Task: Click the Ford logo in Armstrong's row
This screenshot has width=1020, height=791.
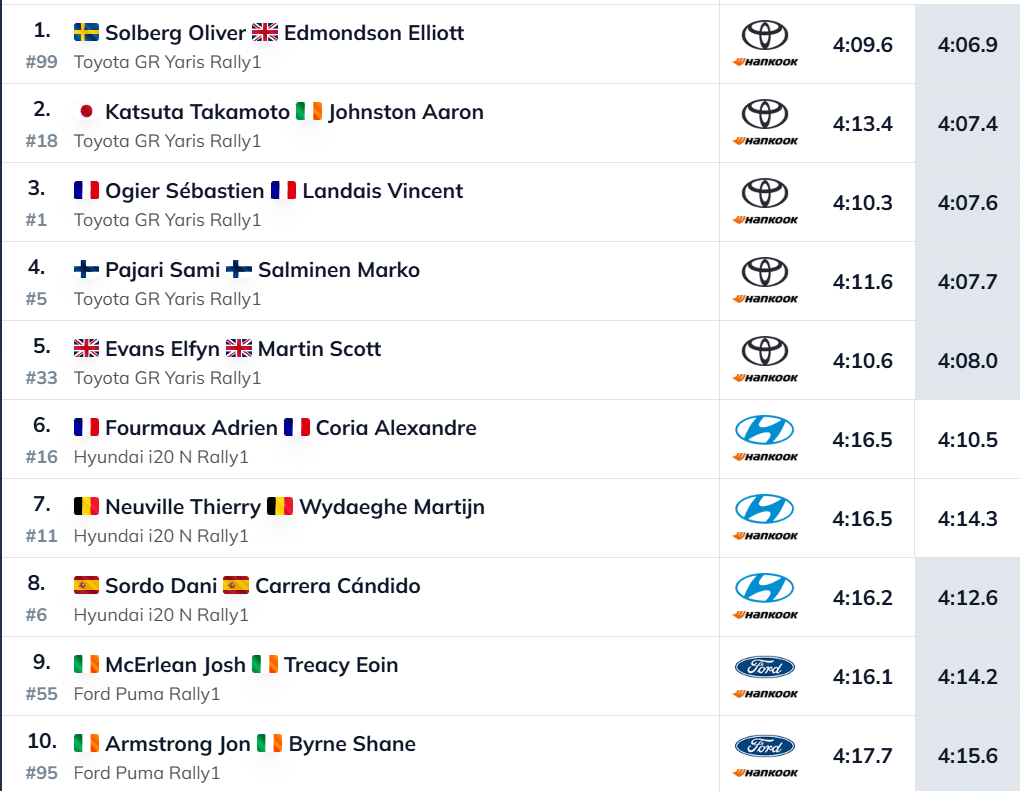Action: pos(765,746)
